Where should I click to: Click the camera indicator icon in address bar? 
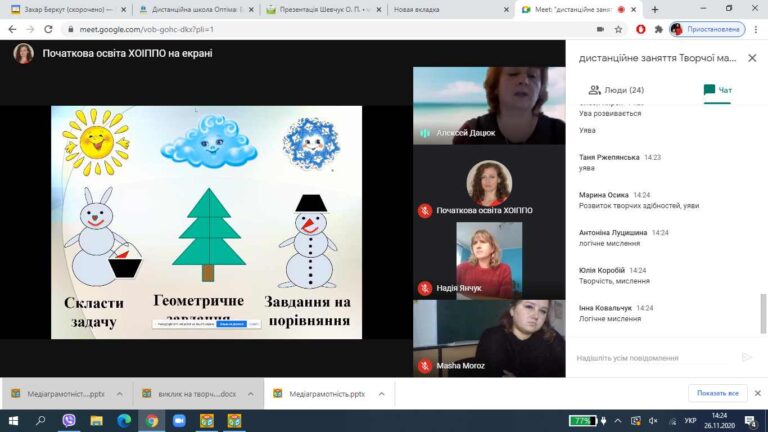coord(600,29)
